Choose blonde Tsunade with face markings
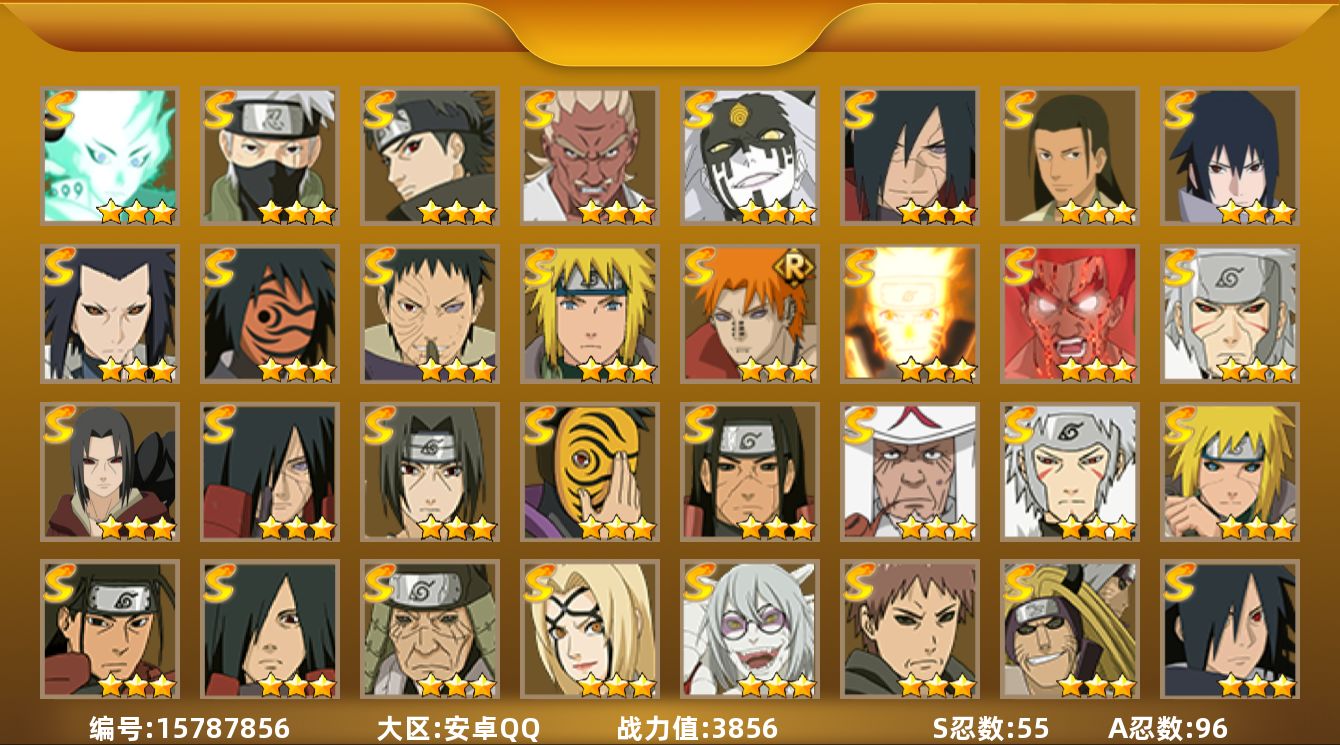Screen dimensions: 1340x745 point(590,629)
